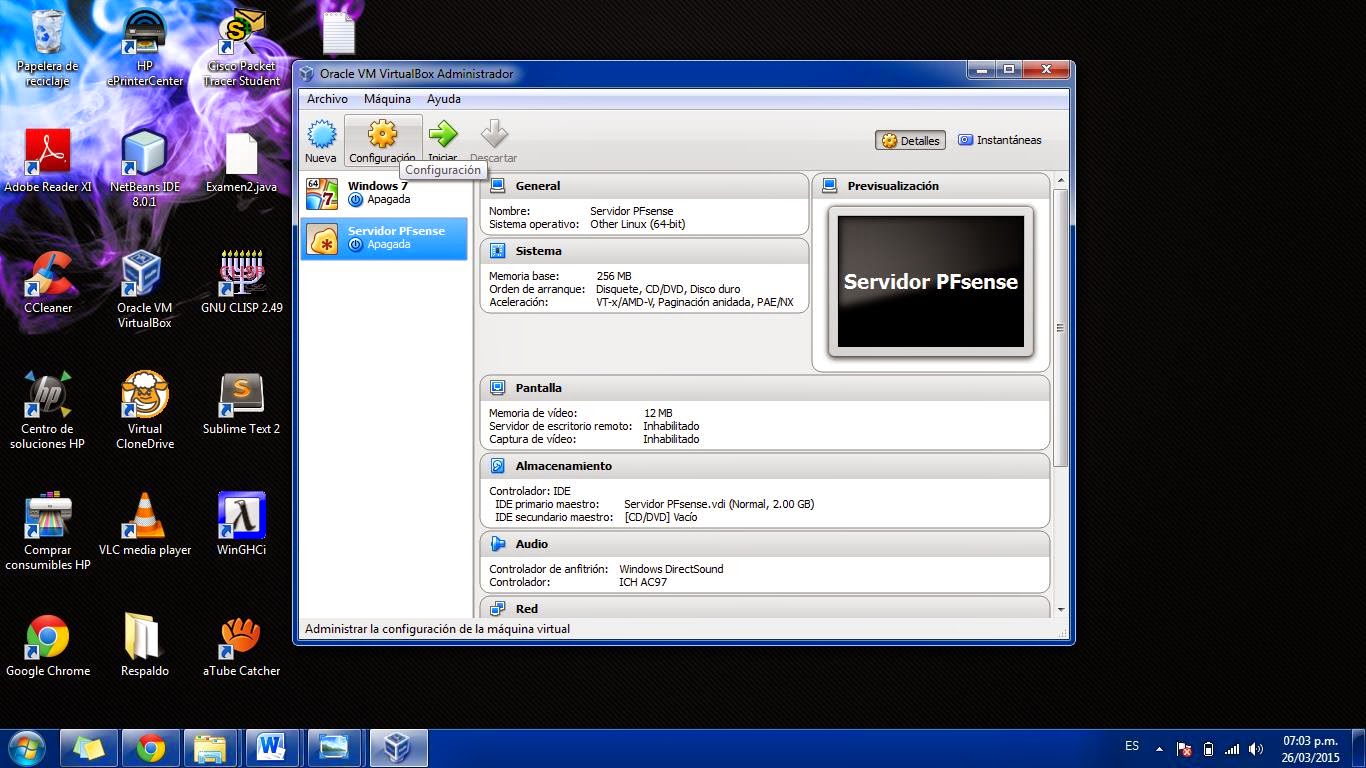1366x768 pixels.
Task: Open the Windows Start menu
Action: (x=23, y=747)
